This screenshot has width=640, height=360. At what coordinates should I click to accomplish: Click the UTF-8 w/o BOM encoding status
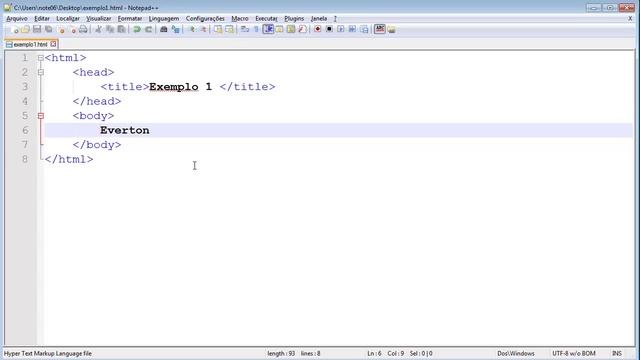[x=573, y=353]
